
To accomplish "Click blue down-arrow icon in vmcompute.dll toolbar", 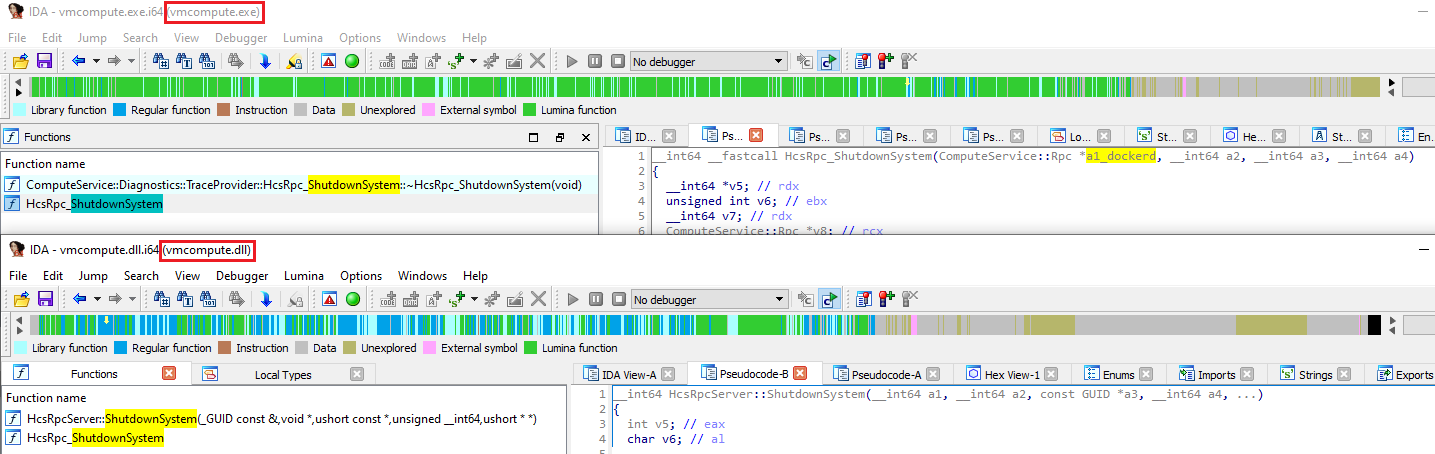I will (265, 299).
